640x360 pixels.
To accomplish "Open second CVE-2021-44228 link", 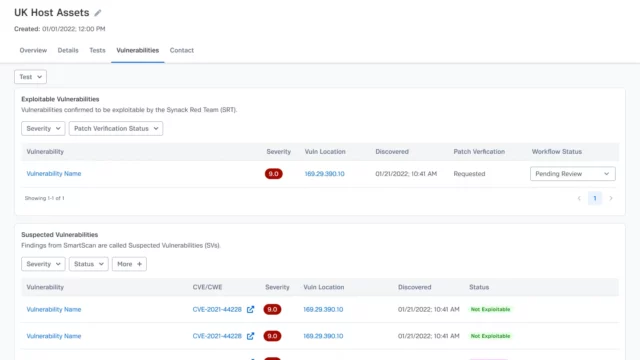I will tap(217, 336).
